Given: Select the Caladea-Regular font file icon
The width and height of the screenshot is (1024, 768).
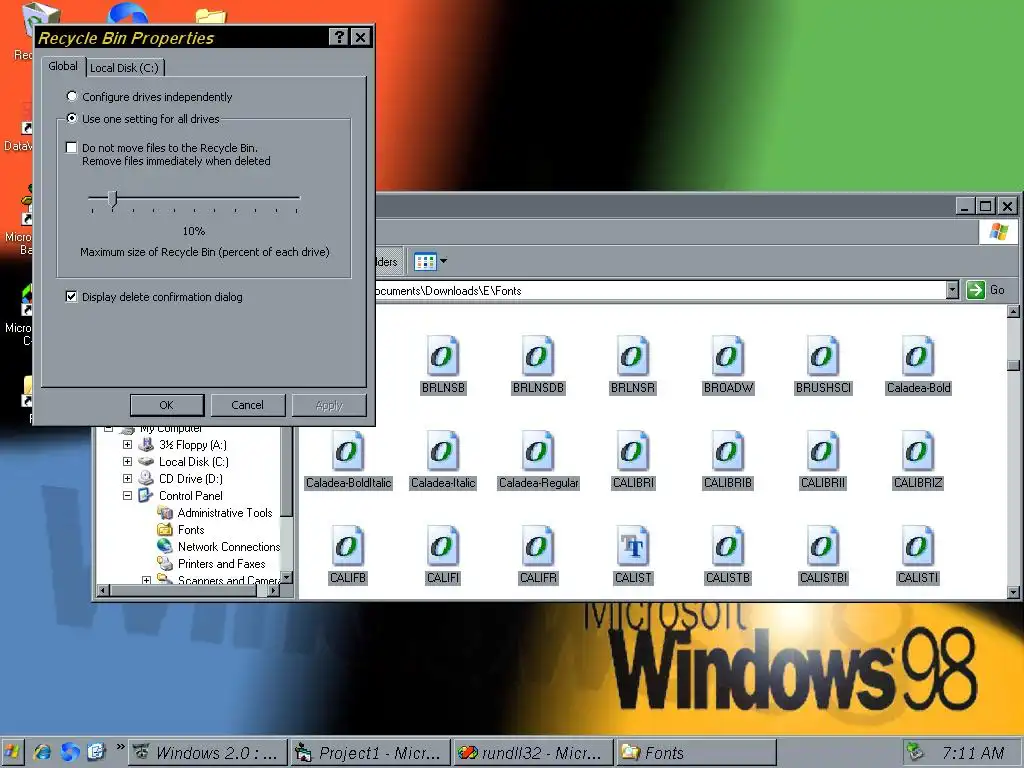Looking at the screenshot, I should [538, 451].
